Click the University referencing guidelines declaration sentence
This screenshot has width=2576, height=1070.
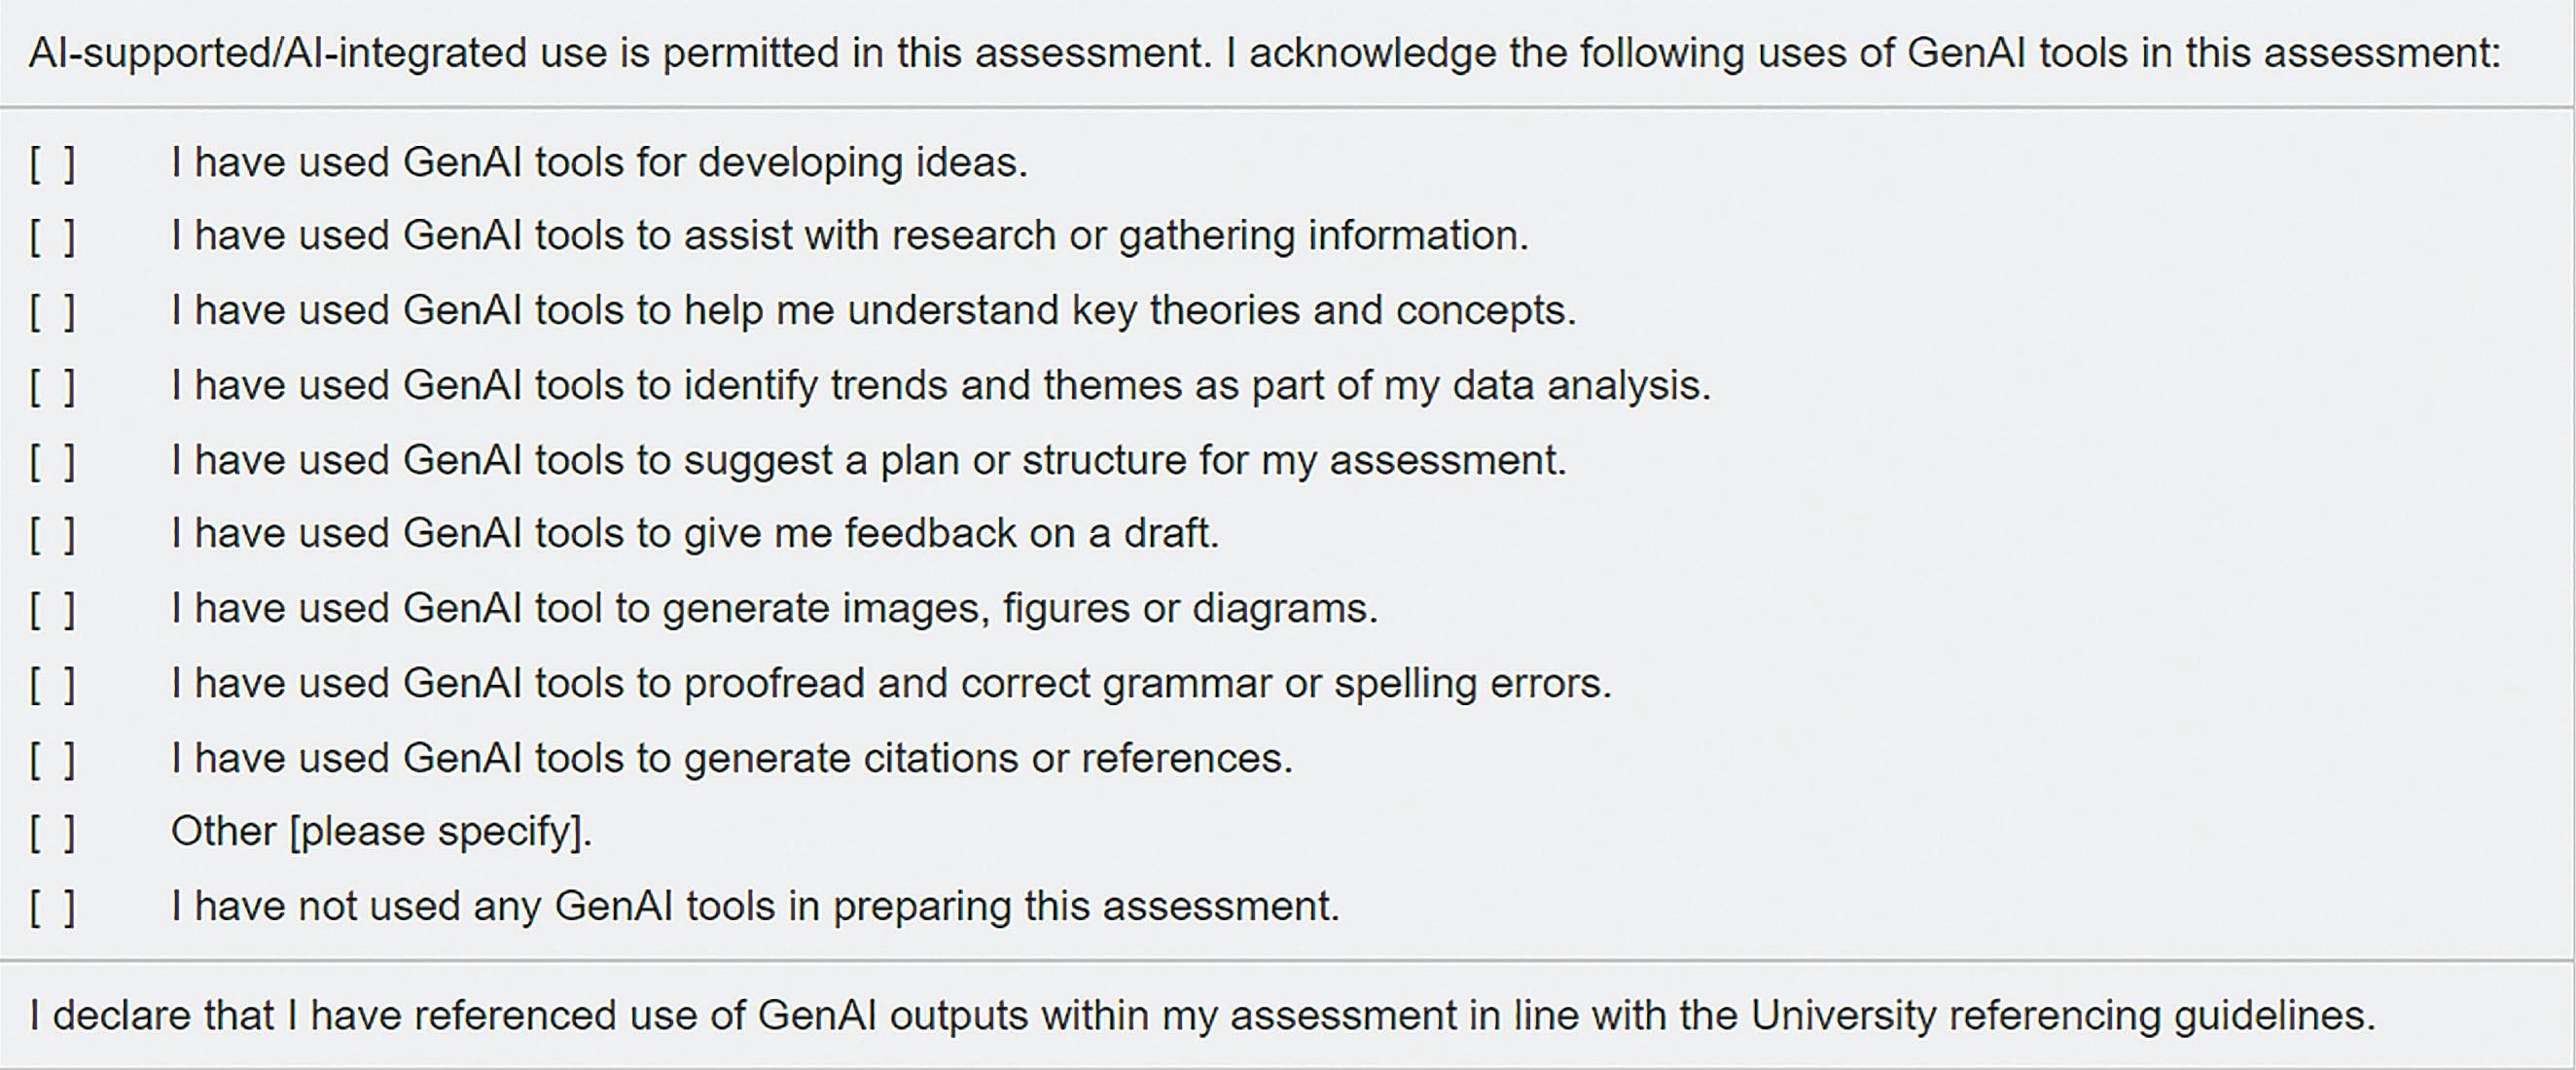click(x=1202, y=1016)
